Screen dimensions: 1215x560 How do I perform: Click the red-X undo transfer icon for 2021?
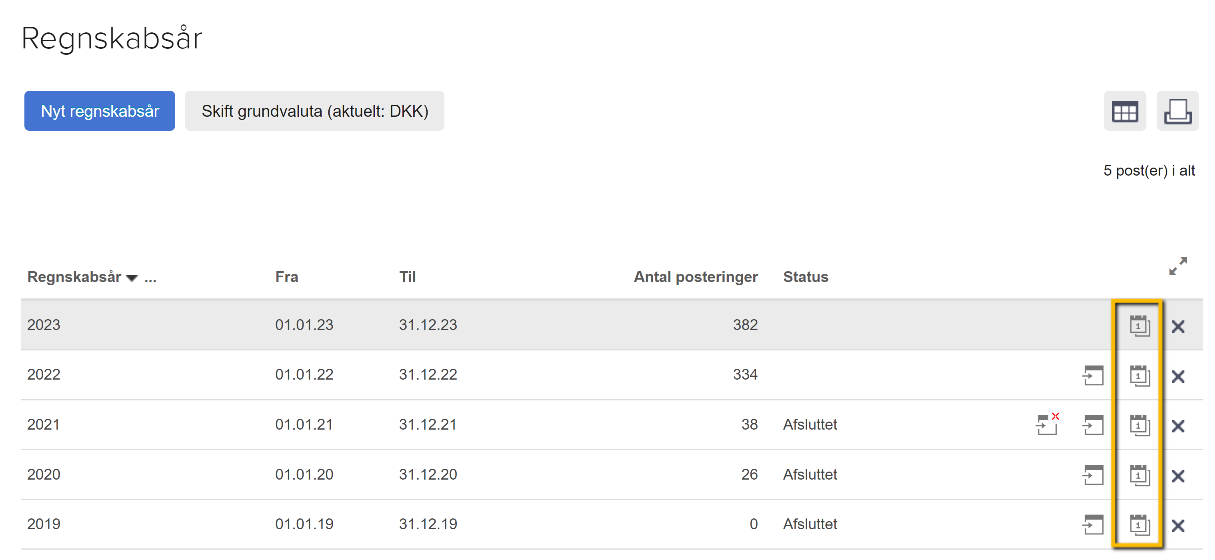pyautogui.click(x=1047, y=425)
